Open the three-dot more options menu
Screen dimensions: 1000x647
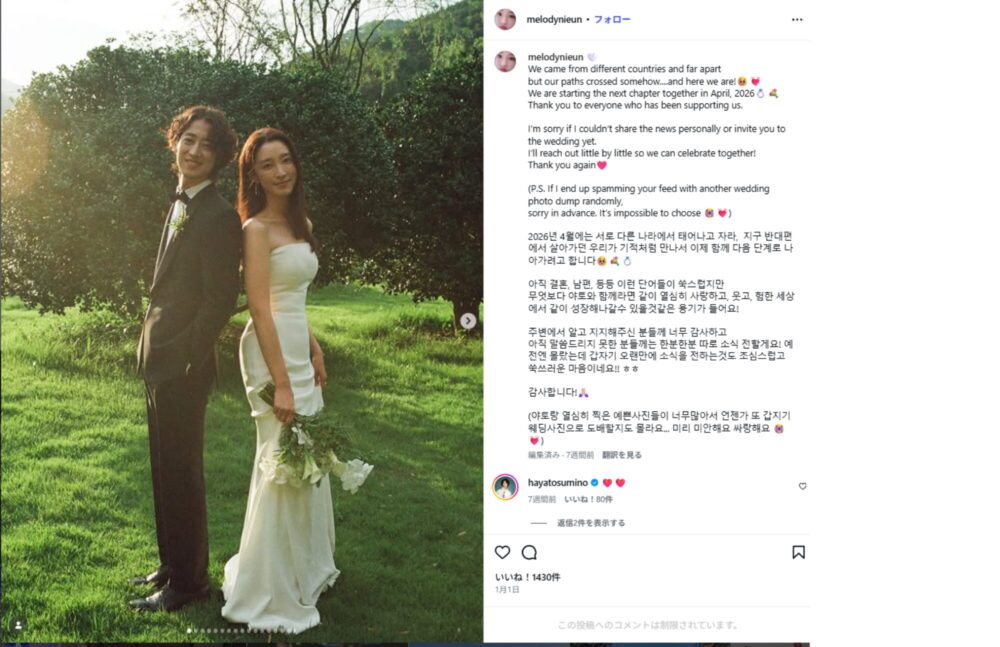pos(797,20)
